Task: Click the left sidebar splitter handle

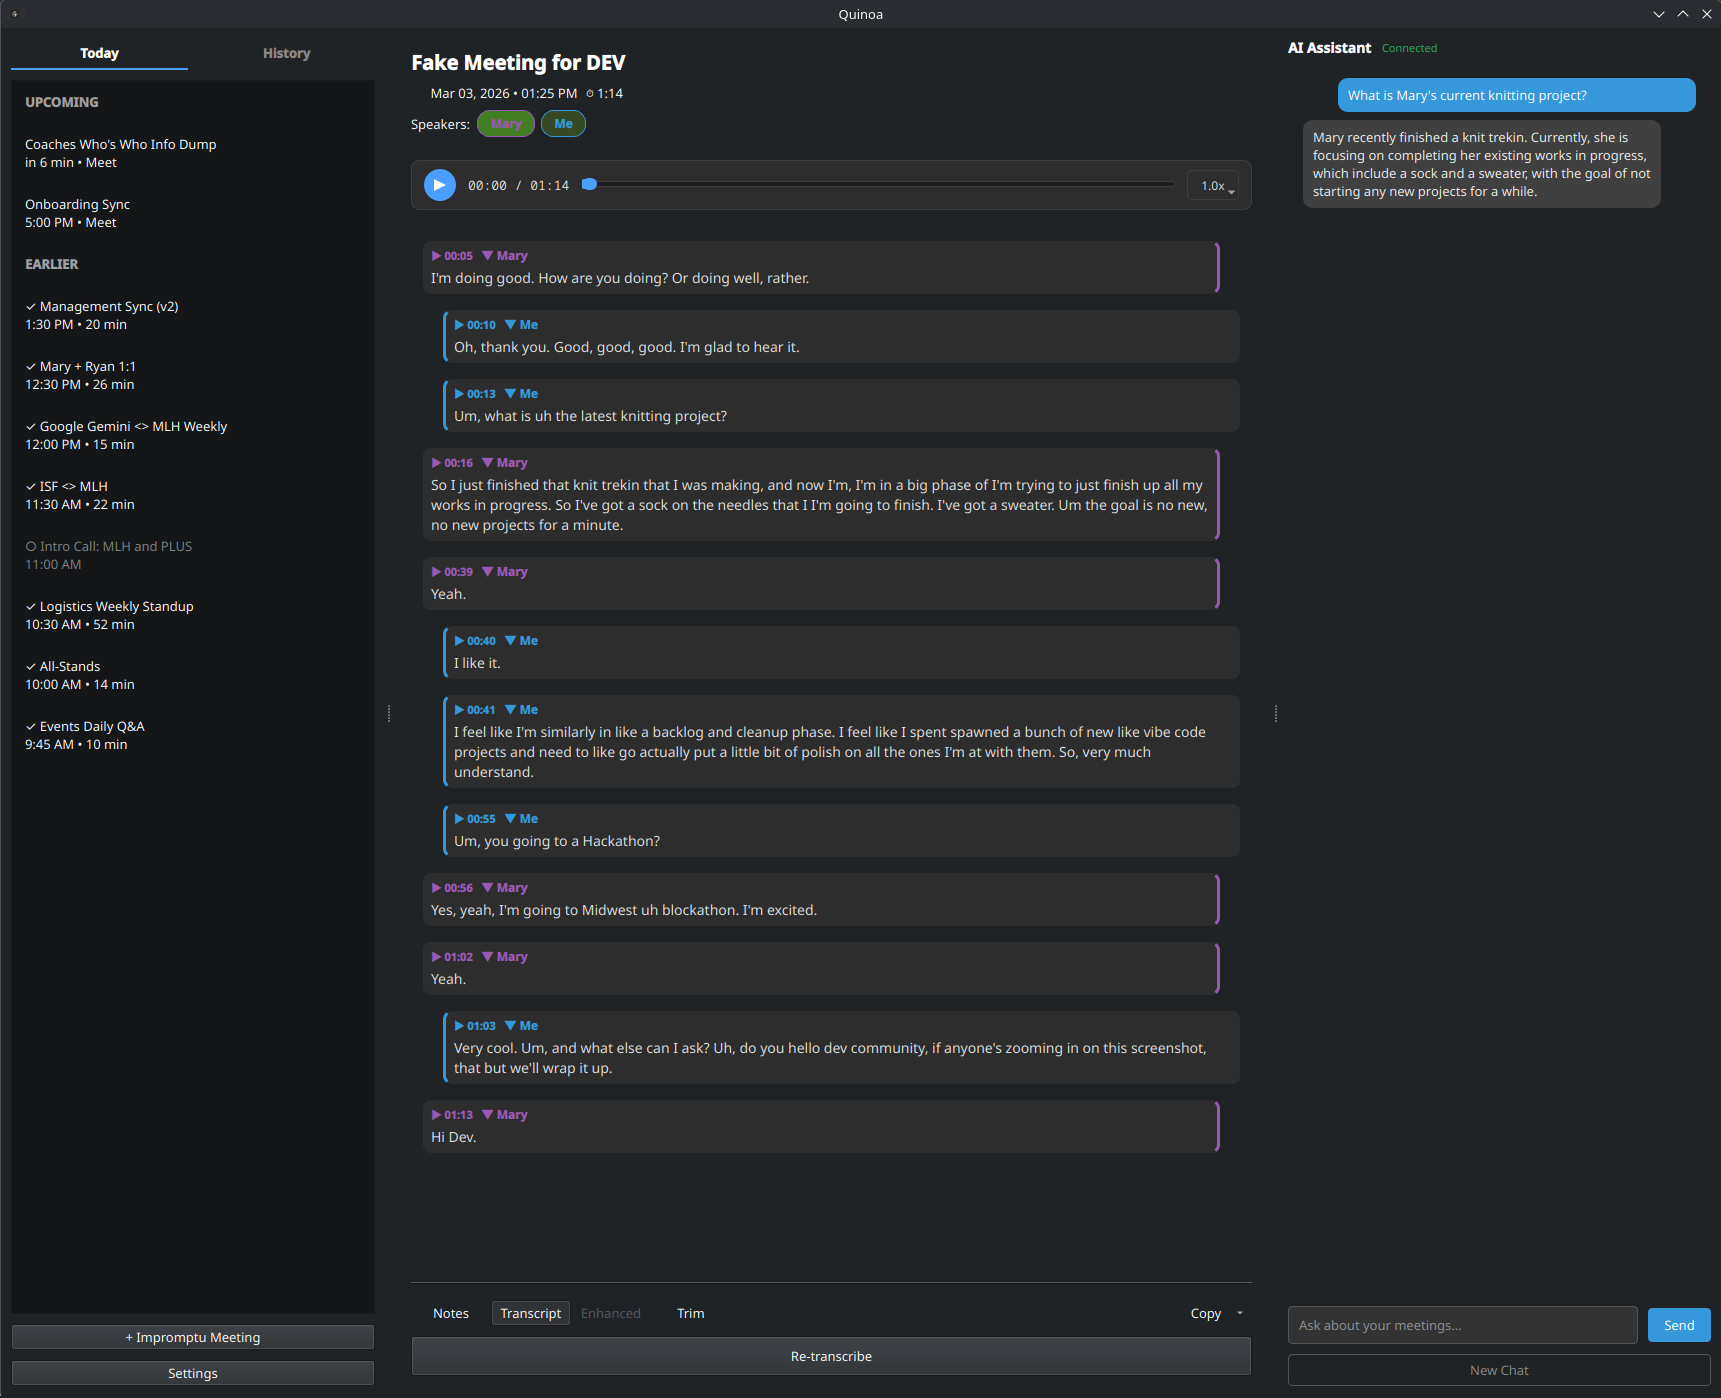Action: pyautogui.click(x=389, y=713)
